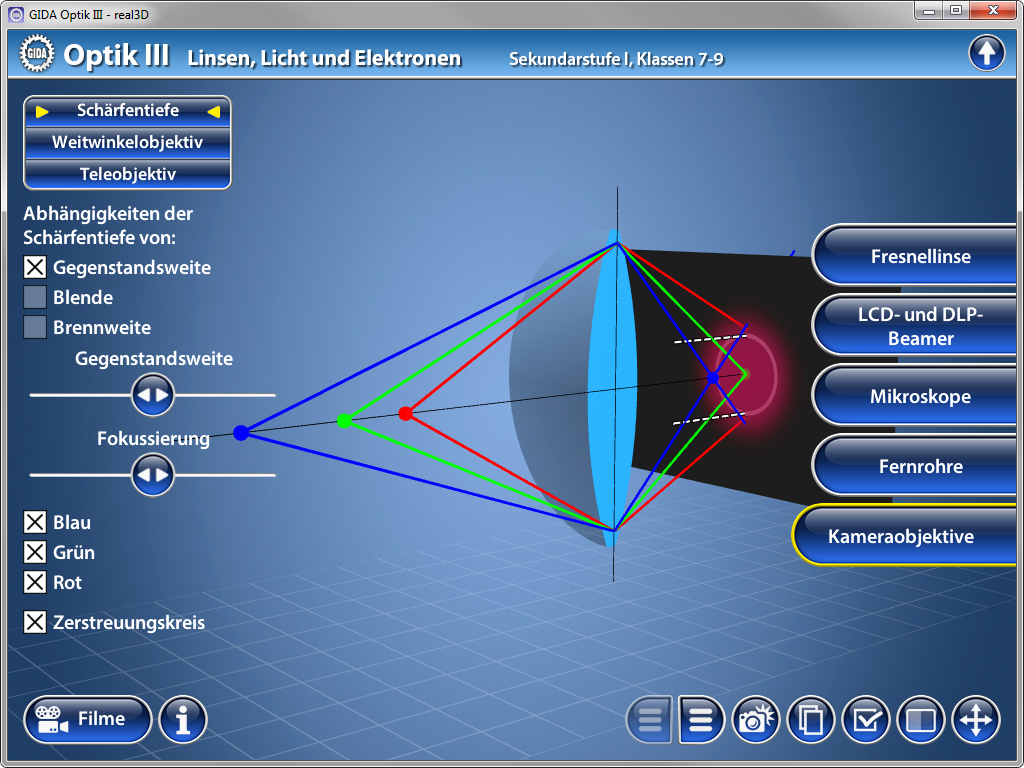Click the up-arrow icon in header

(x=986, y=53)
